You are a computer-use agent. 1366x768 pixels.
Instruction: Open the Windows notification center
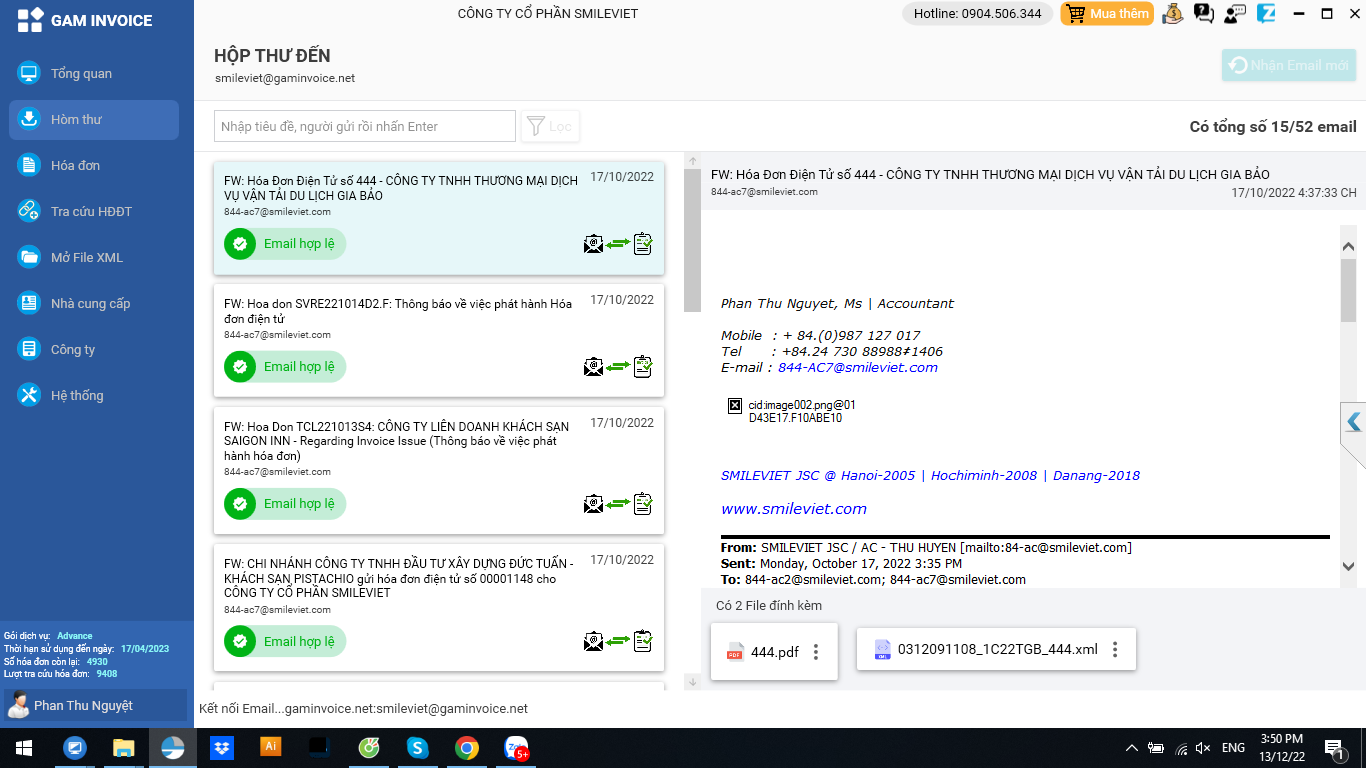click(1333, 748)
